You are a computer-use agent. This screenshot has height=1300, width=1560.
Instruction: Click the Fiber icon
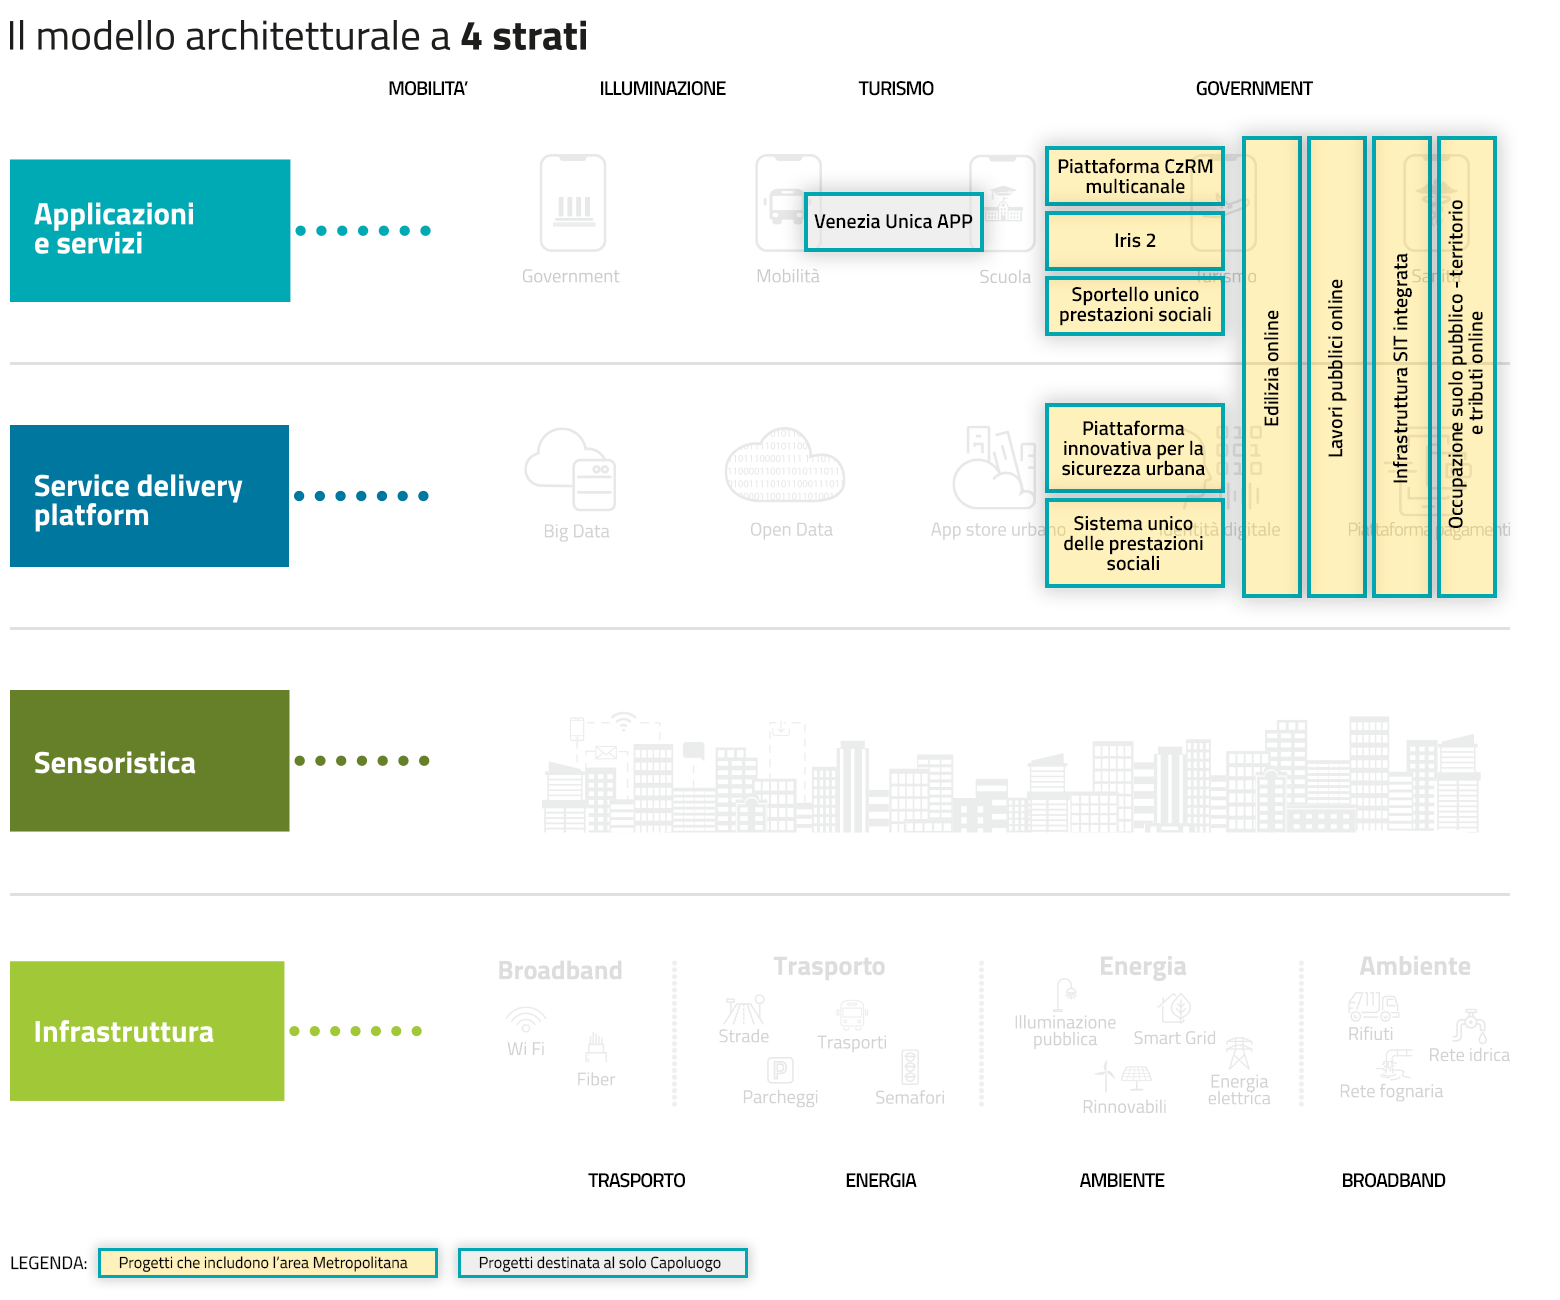pyautogui.click(x=596, y=1049)
